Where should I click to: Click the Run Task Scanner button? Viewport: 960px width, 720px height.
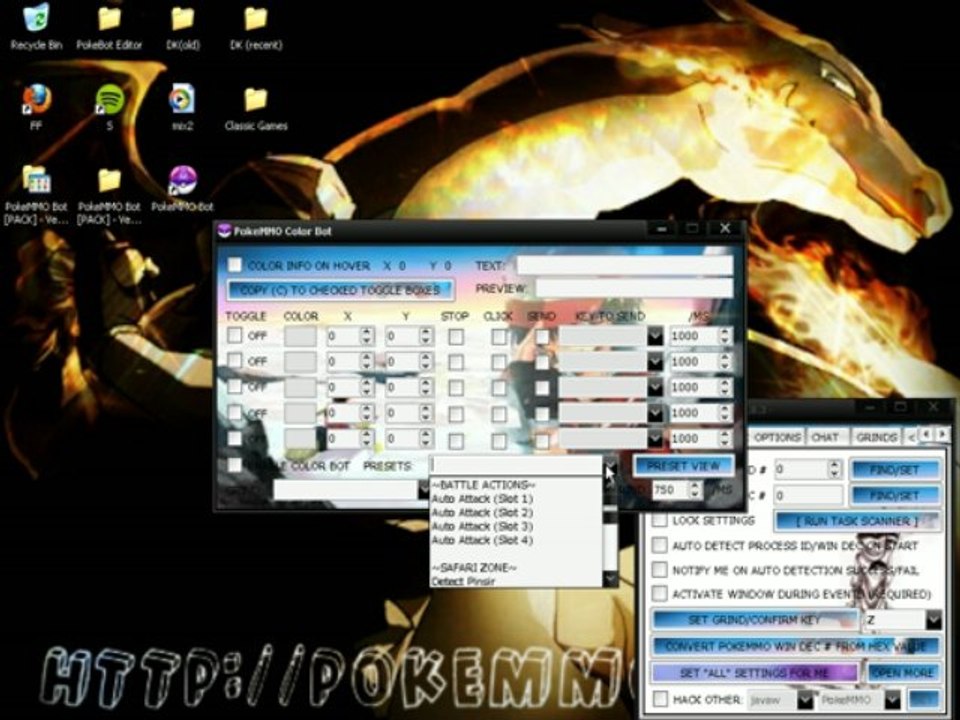click(x=857, y=521)
